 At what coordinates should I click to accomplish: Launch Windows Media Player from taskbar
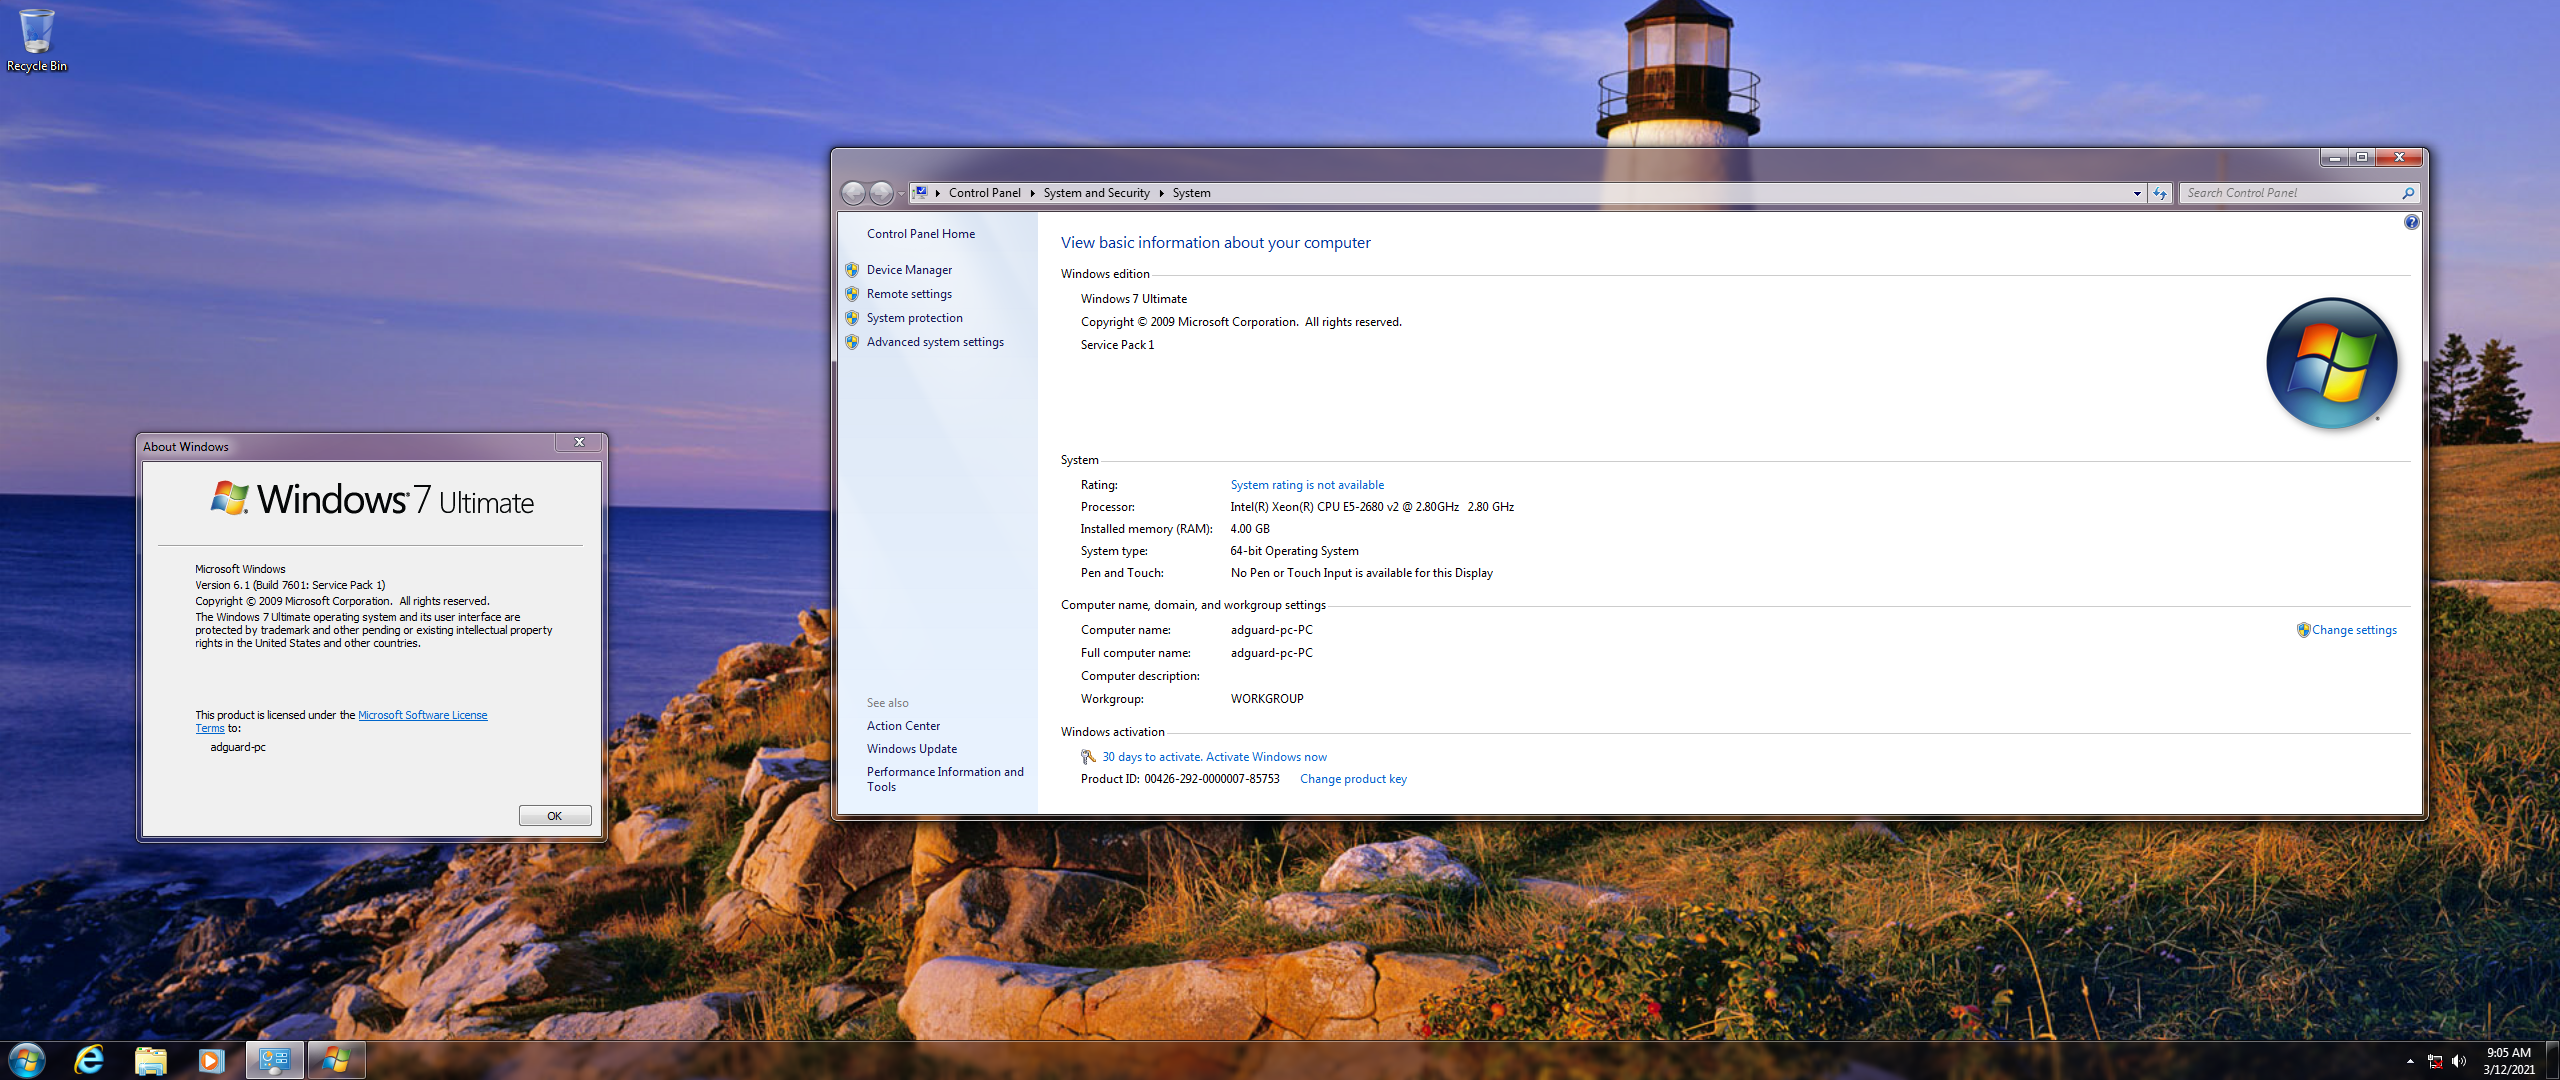pos(212,1060)
